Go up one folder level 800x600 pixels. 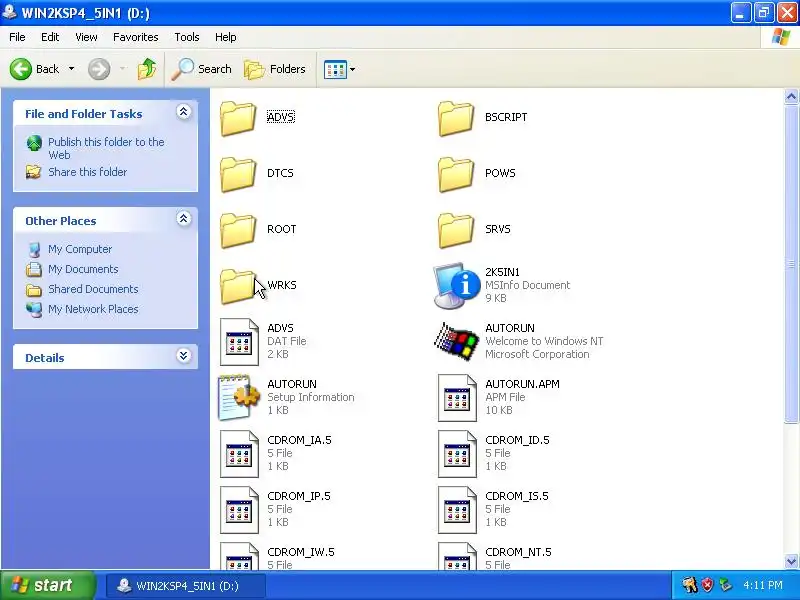[147, 69]
